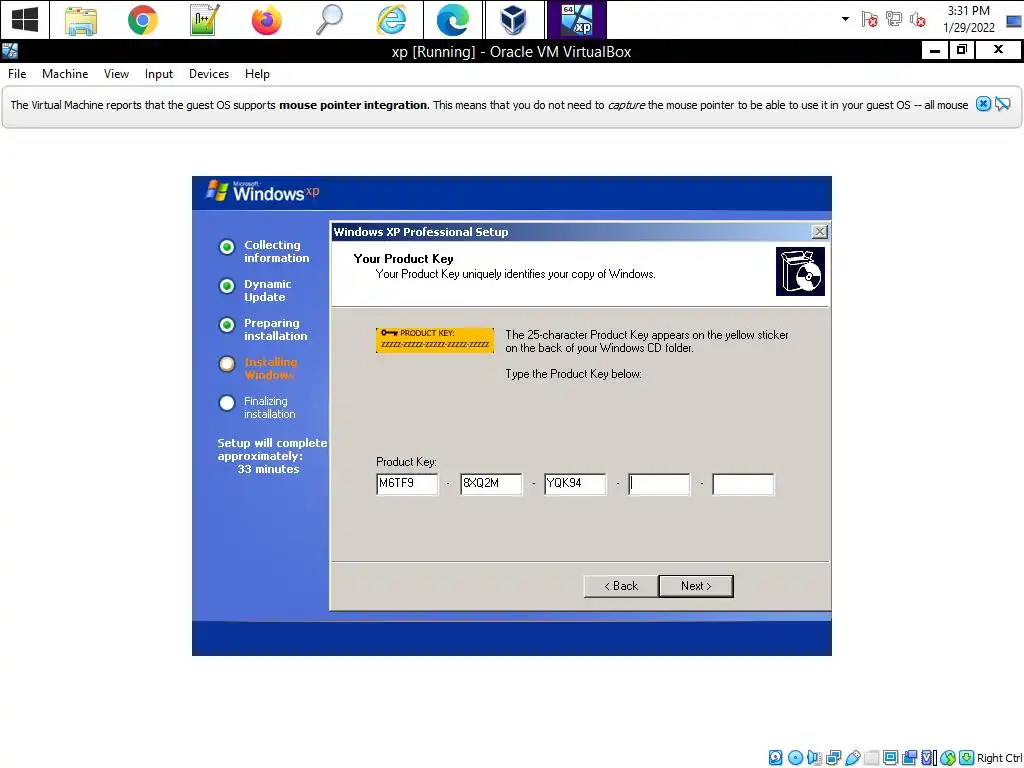Open the Action Center flag tray icon
1024x768 pixels.
(x=869, y=19)
